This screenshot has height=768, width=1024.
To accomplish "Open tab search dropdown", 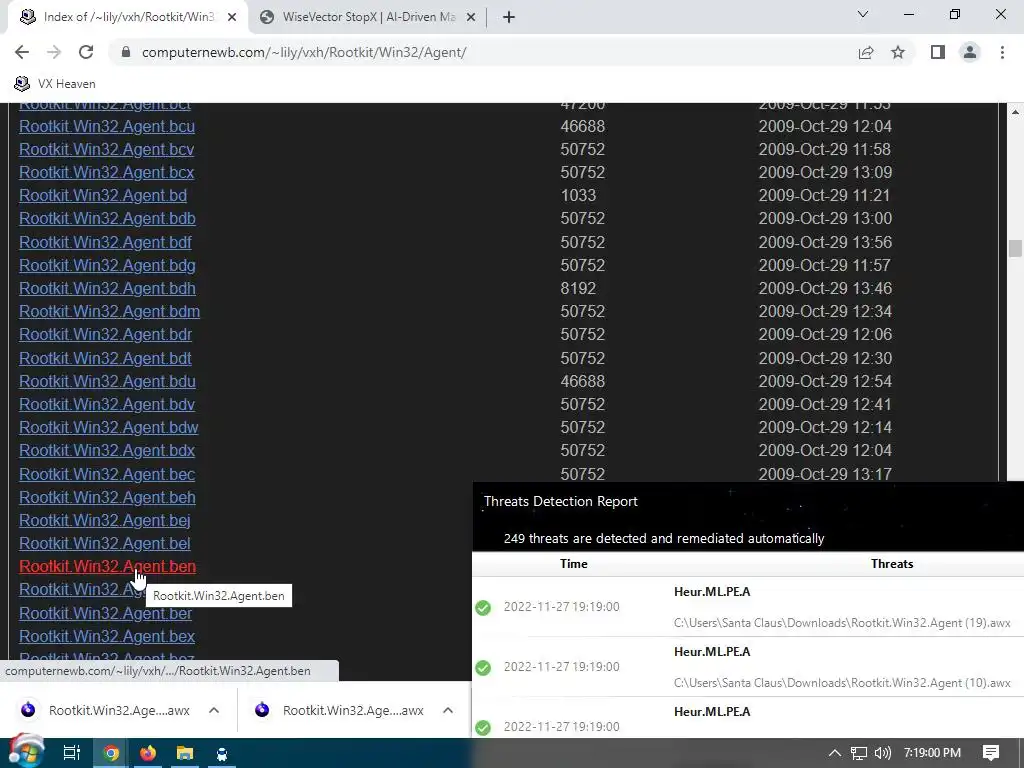I will [863, 14].
